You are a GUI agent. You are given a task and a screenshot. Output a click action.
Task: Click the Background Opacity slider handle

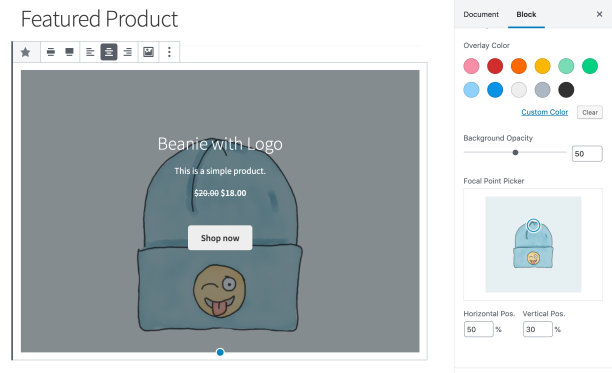(515, 153)
